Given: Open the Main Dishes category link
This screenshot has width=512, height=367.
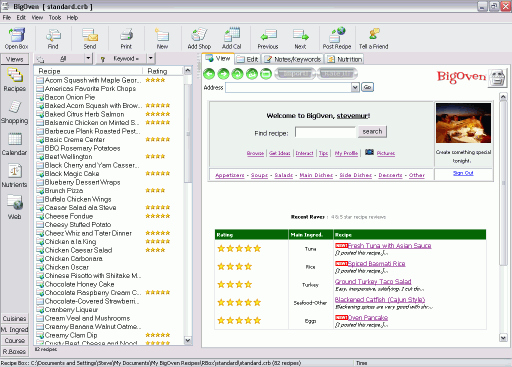Looking at the screenshot, I should (316, 175).
